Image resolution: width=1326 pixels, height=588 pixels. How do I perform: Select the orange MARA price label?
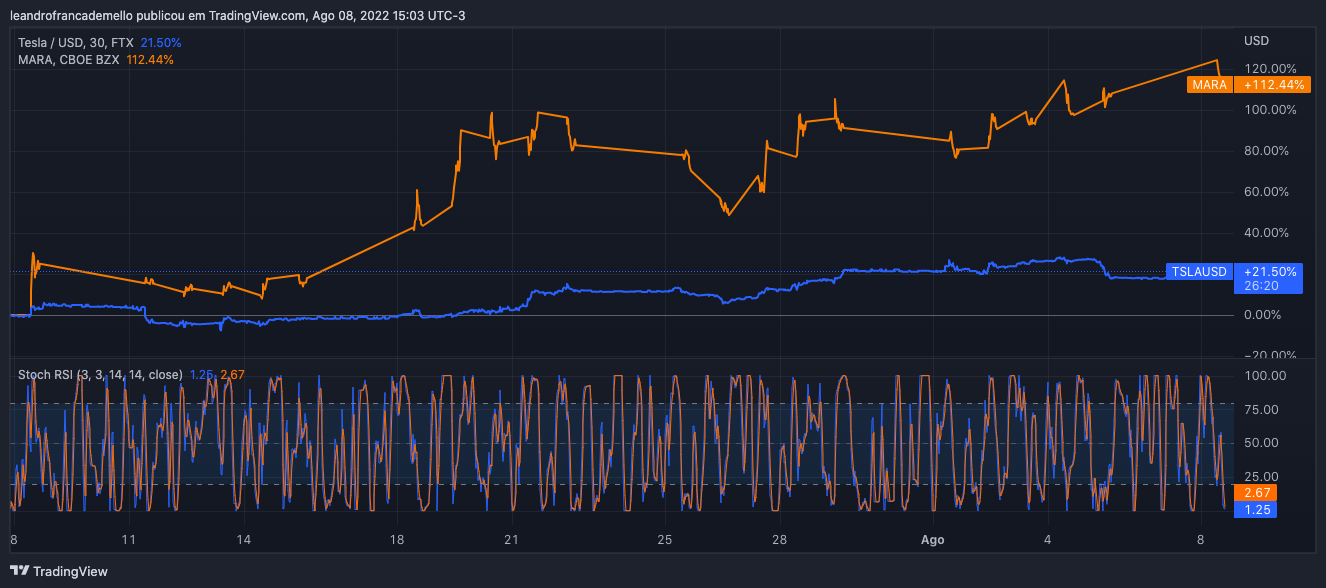pos(1209,85)
